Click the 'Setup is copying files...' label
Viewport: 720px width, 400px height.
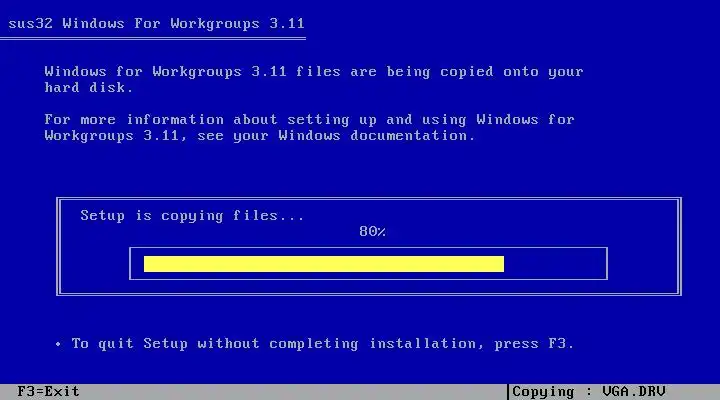(x=192, y=216)
